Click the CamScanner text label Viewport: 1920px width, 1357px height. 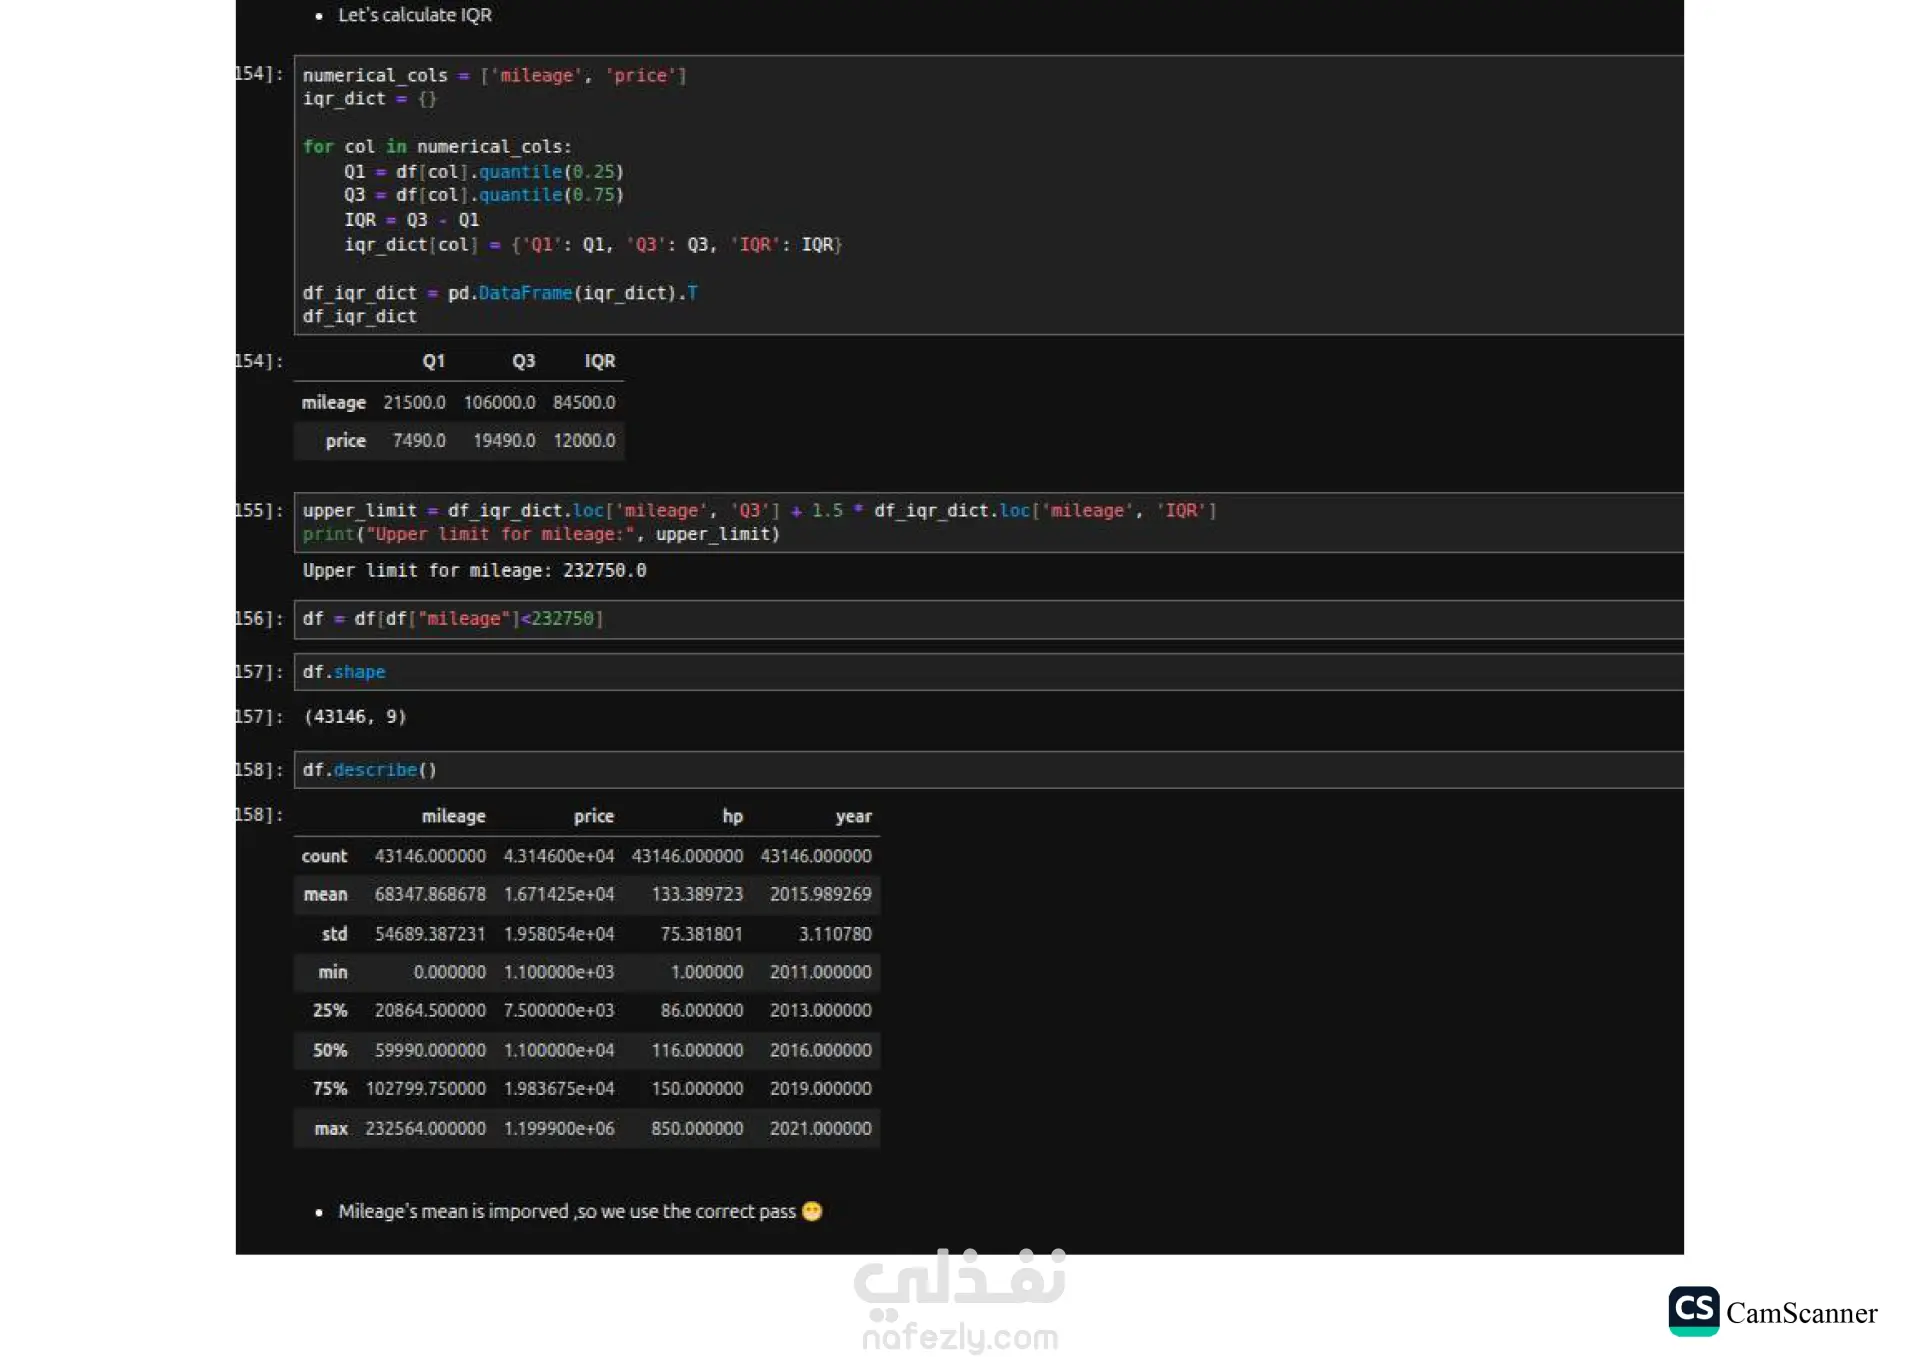1801,1313
